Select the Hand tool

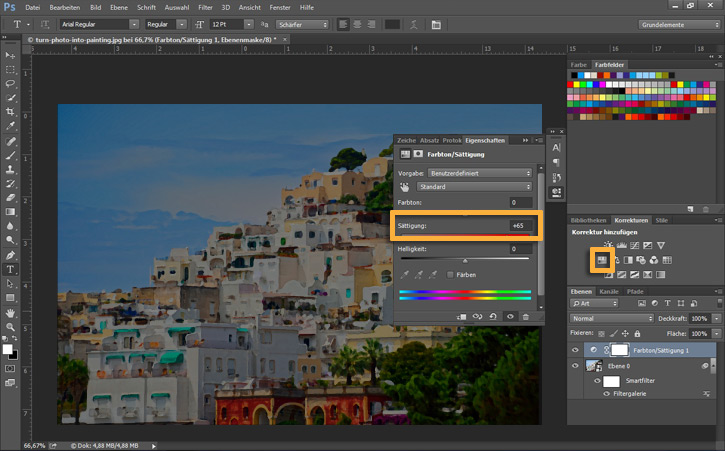[x=11, y=312]
